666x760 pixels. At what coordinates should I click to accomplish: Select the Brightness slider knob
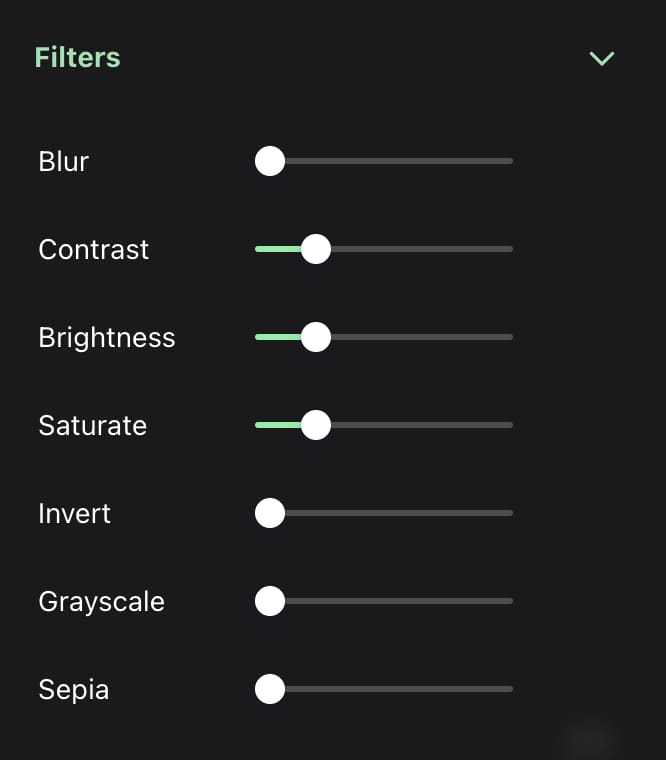[316, 337]
